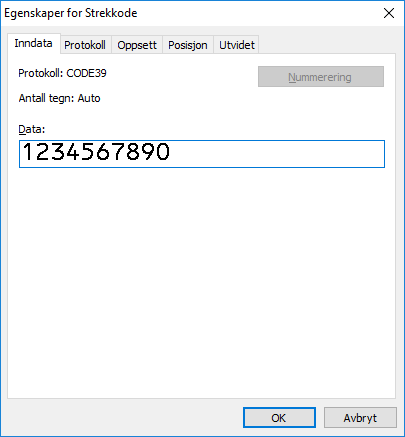Screen dimensions: 405x437
Task: Click the digits 1234567890 in Data field
Action: [x=96, y=152]
